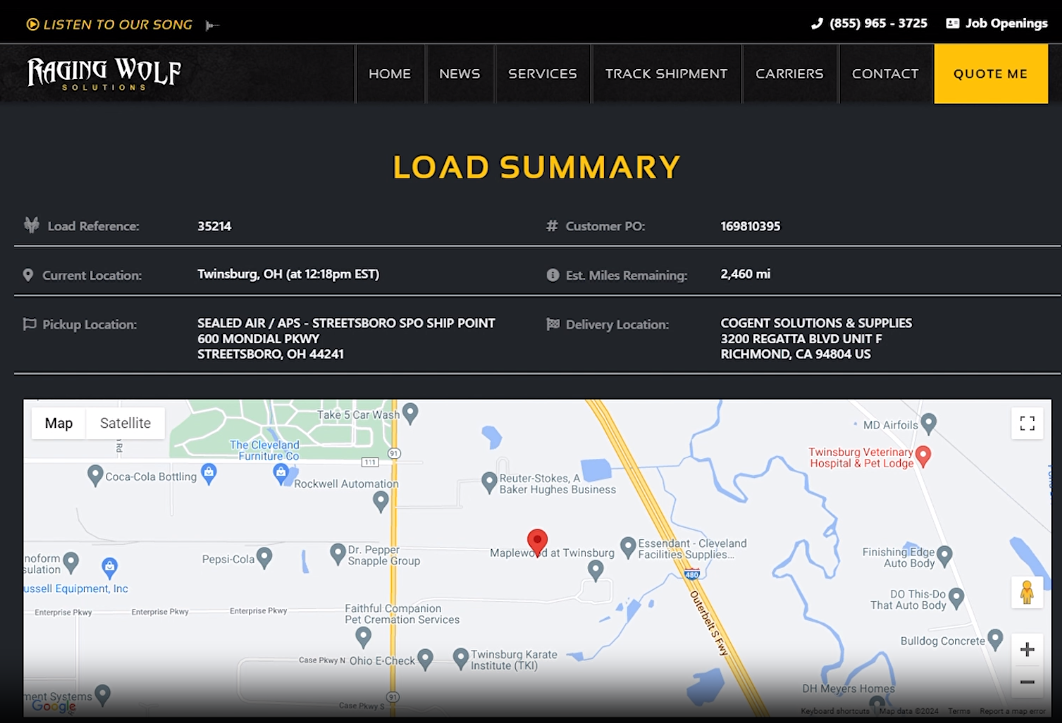The width and height of the screenshot is (1062, 723).
Task: Toggle fullscreen mode on the map
Action: 1027,423
